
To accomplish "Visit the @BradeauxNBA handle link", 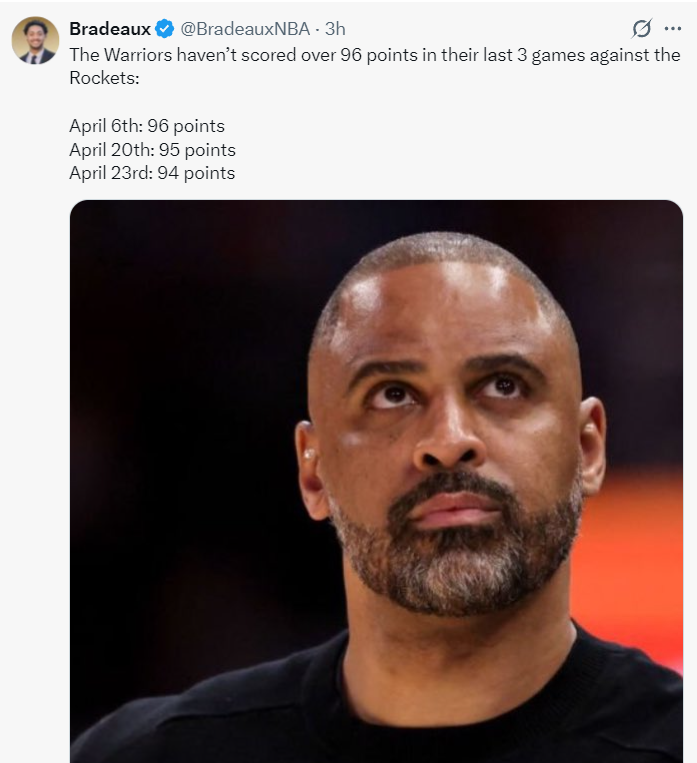I will (x=245, y=29).
